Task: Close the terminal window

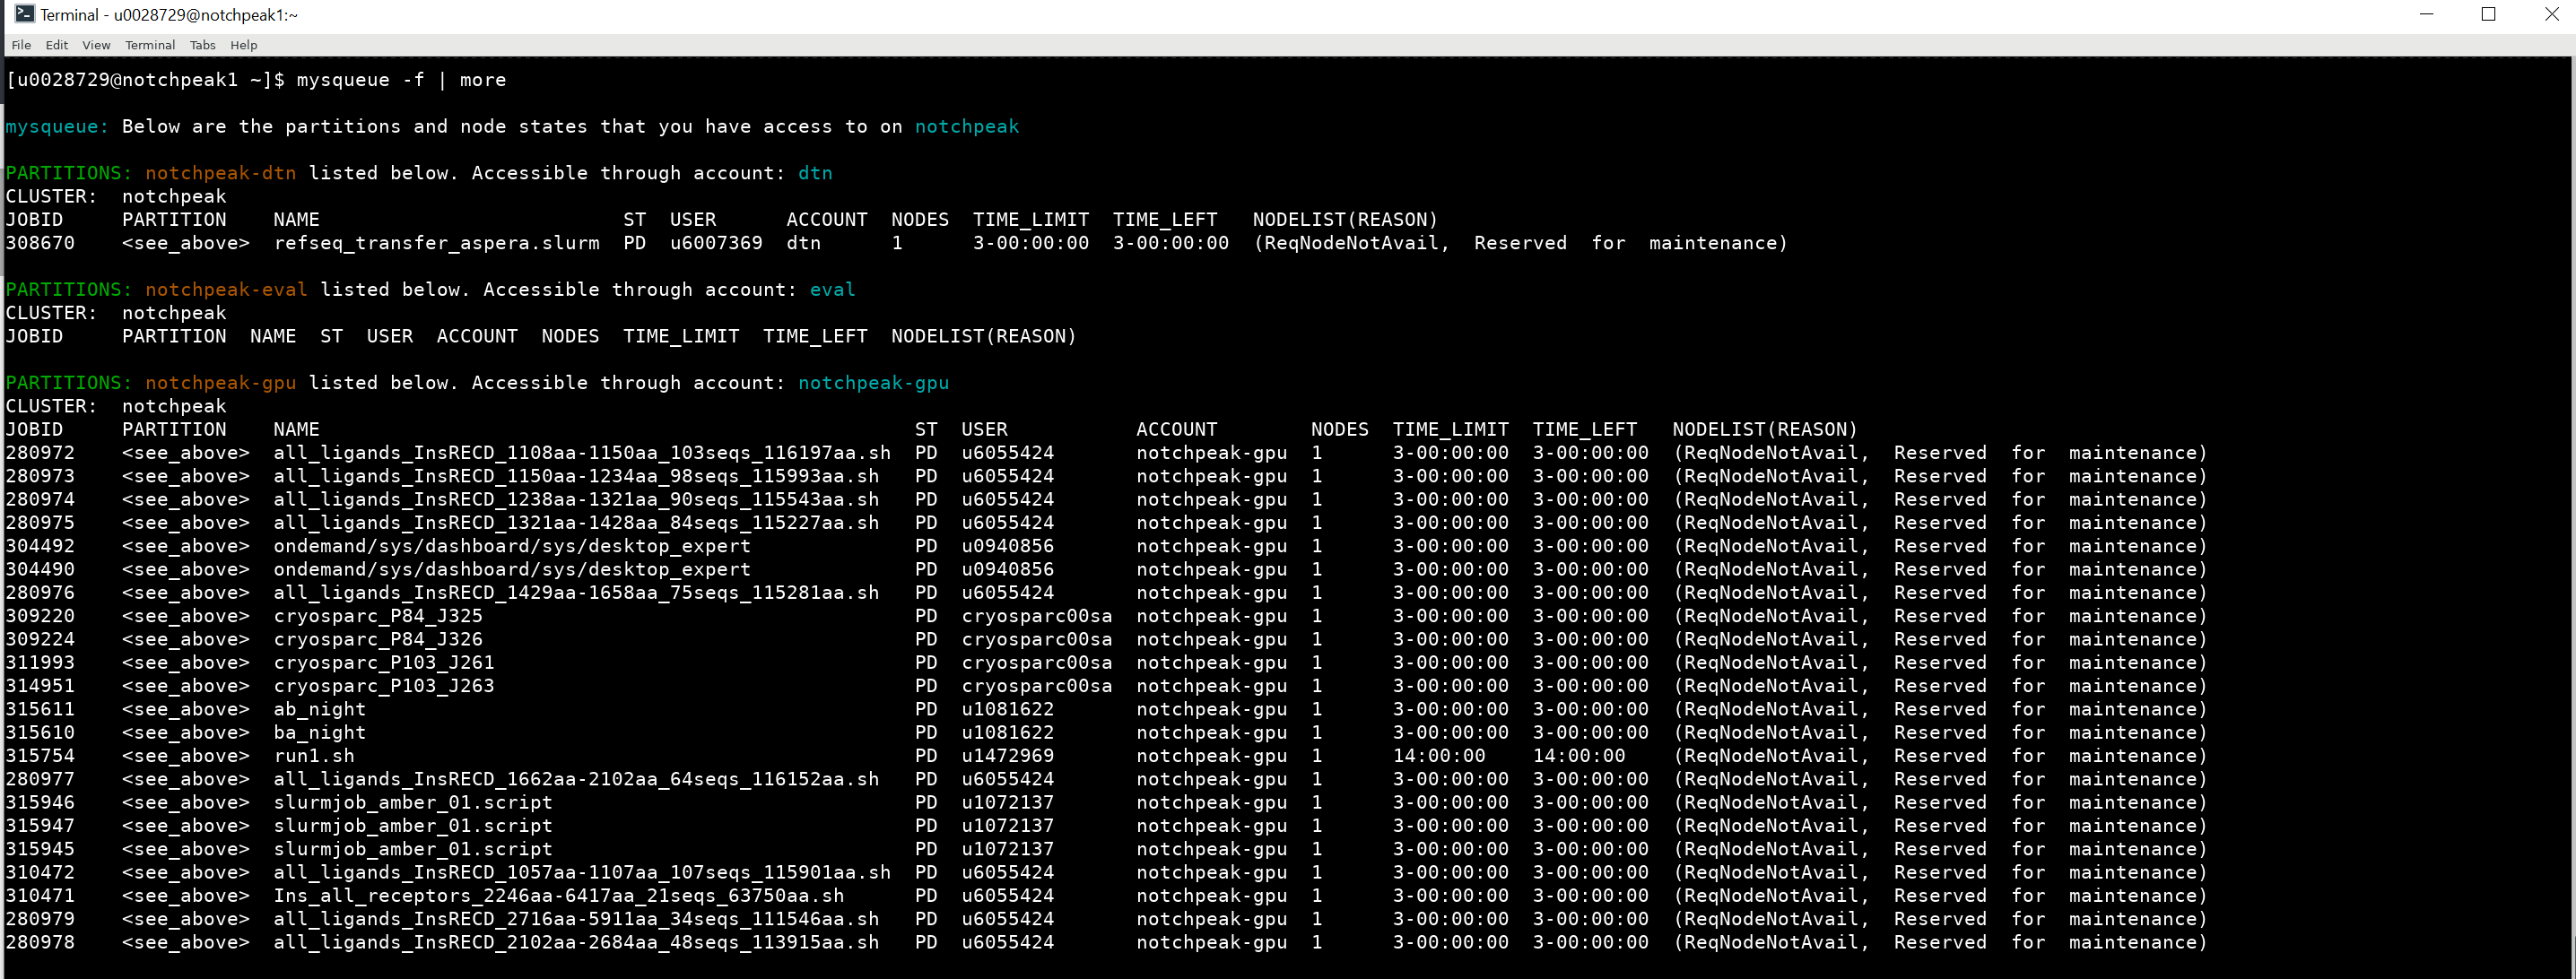Action: pos(2551,14)
